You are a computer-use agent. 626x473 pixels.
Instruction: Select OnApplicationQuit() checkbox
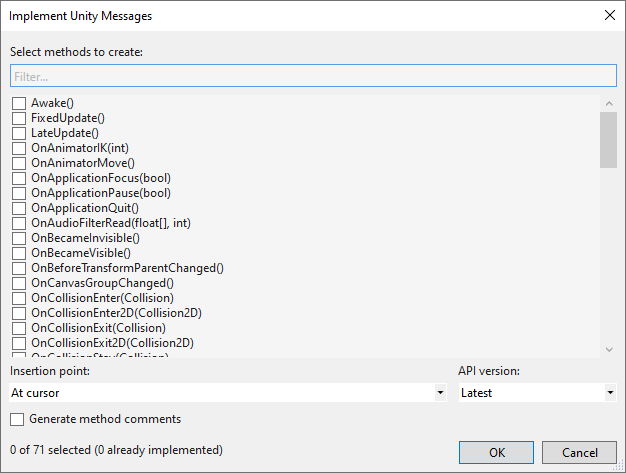pyautogui.click(x=19, y=208)
